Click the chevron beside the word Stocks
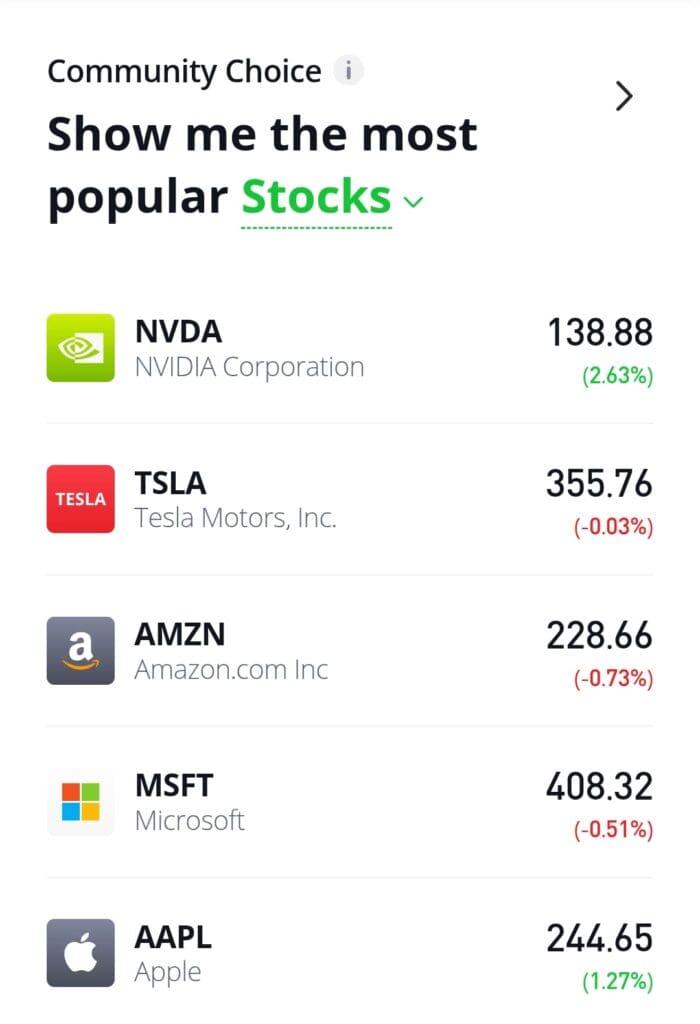Screen dimensions: 700x1024 (412, 200)
